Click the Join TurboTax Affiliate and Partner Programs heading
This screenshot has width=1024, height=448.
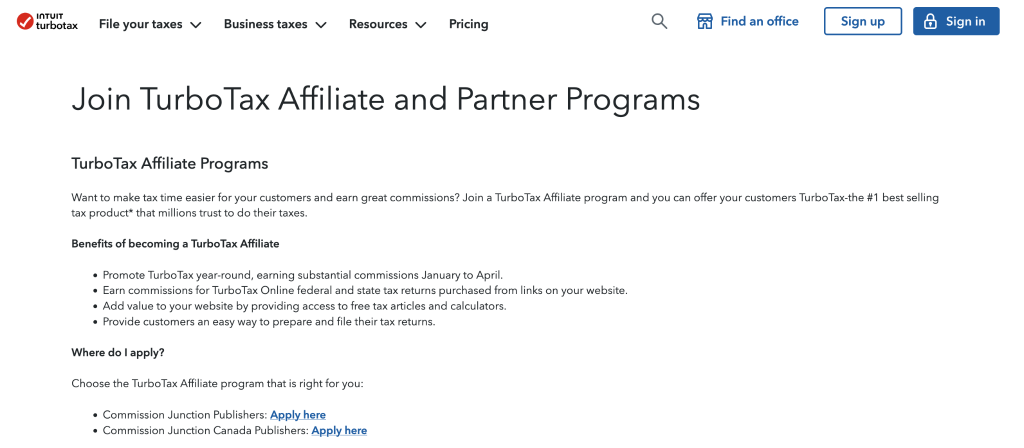coord(385,101)
